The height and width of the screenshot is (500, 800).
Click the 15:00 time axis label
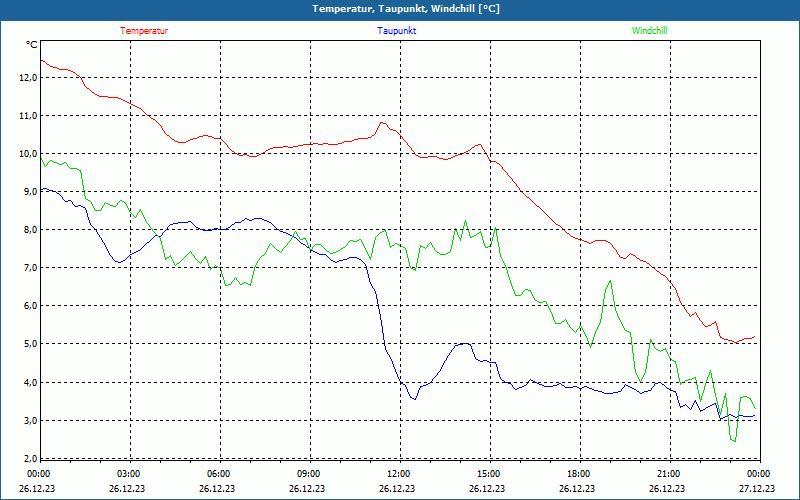[x=488, y=474]
